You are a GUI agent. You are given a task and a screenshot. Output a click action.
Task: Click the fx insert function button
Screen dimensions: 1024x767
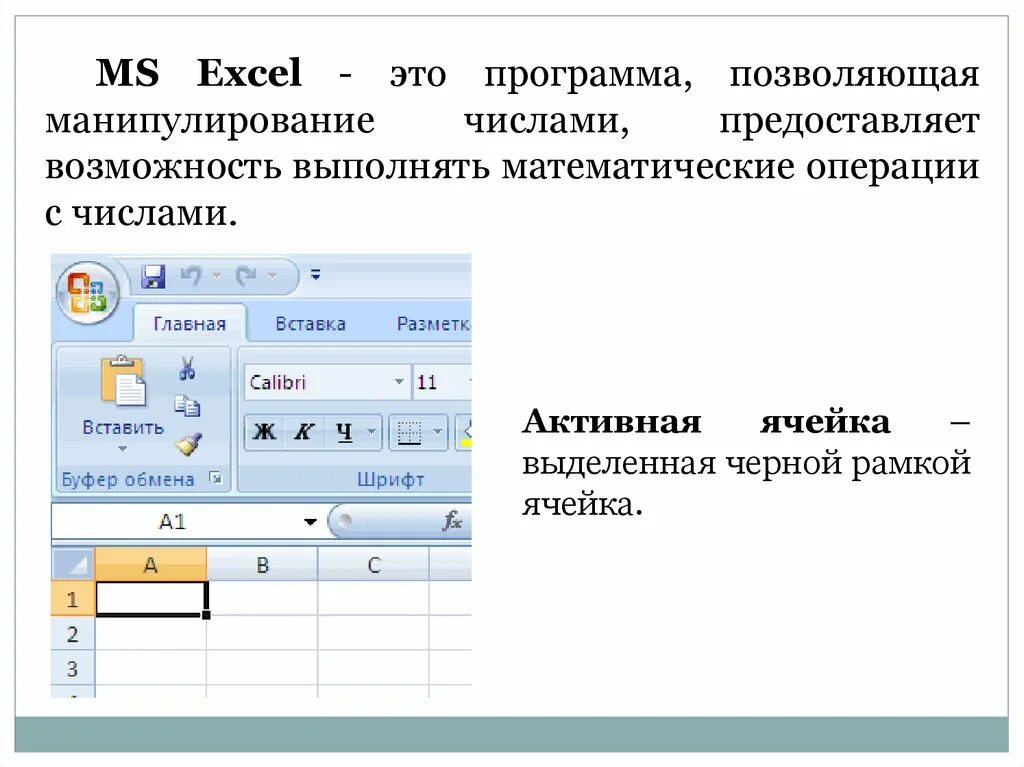tap(452, 521)
